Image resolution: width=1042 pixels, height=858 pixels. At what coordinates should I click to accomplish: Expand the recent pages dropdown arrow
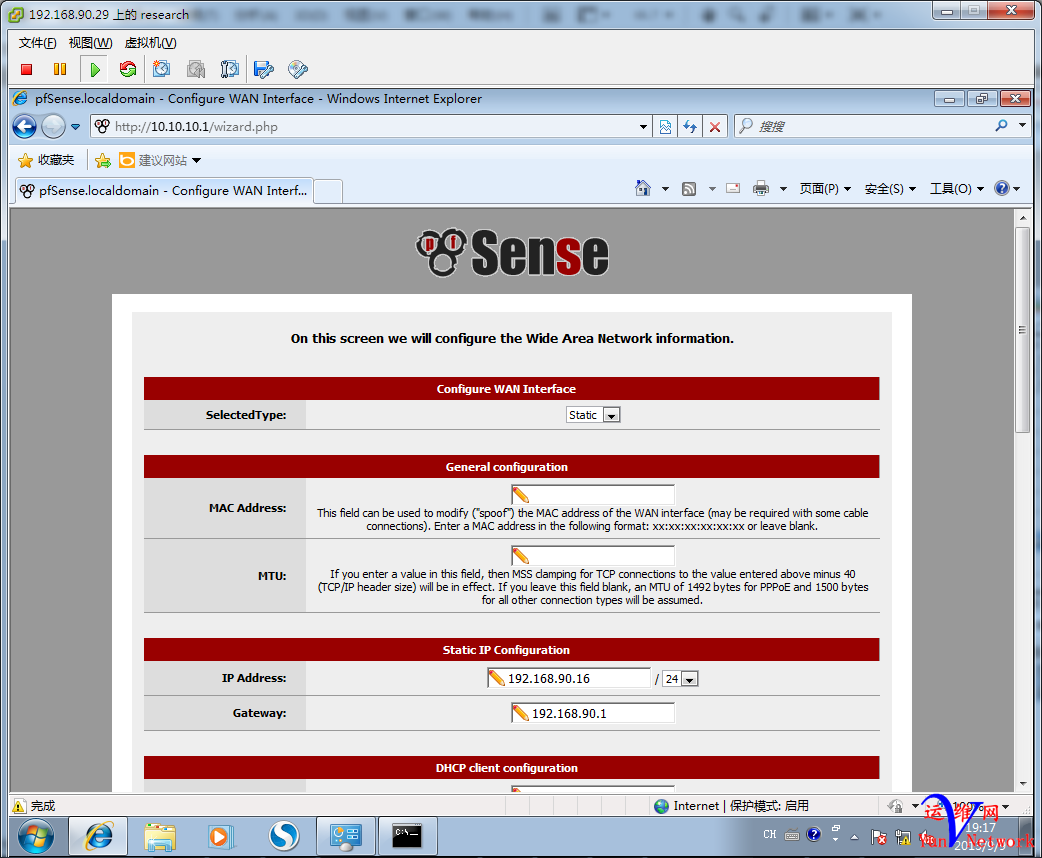click(75, 126)
